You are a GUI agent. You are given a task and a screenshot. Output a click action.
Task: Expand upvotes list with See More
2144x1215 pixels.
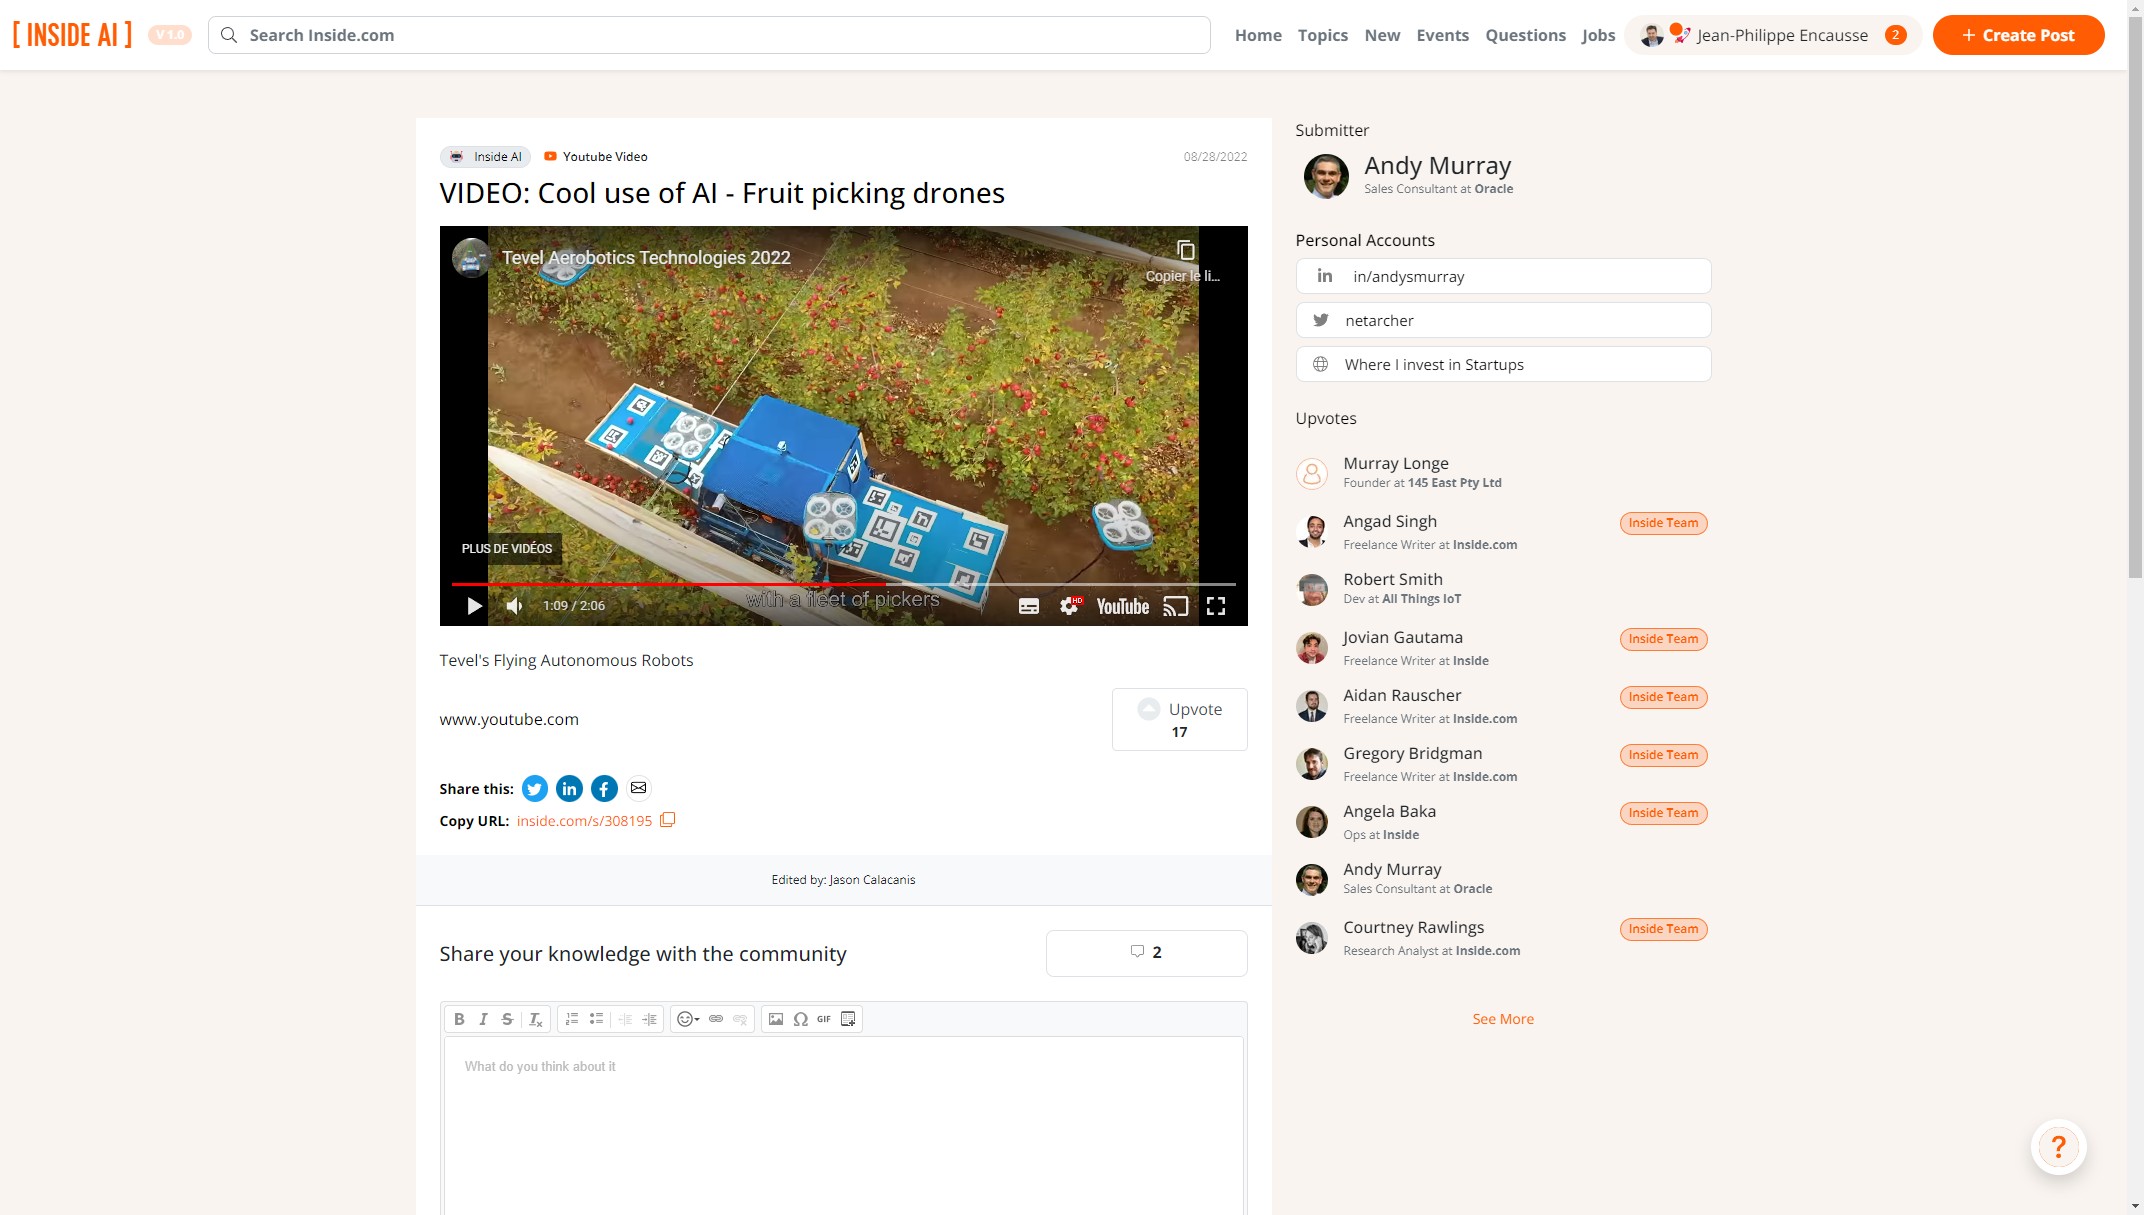coord(1502,1019)
